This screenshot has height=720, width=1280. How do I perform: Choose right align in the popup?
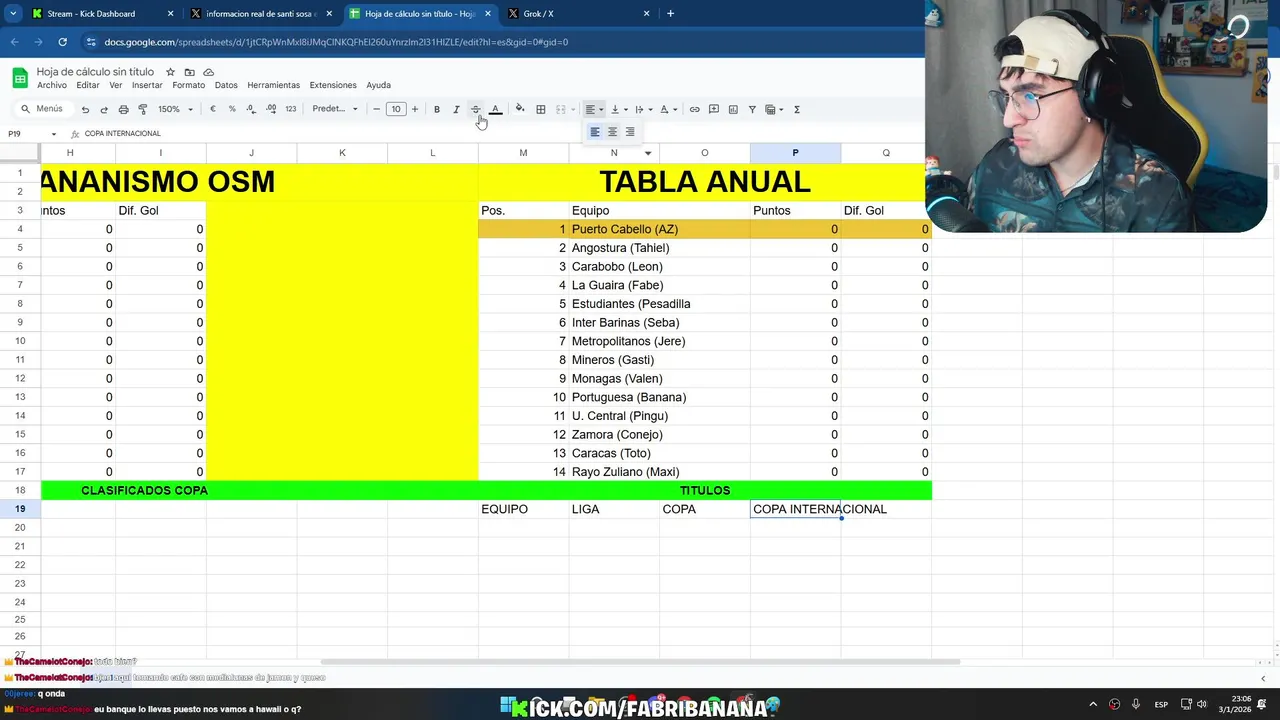pos(630,132)
